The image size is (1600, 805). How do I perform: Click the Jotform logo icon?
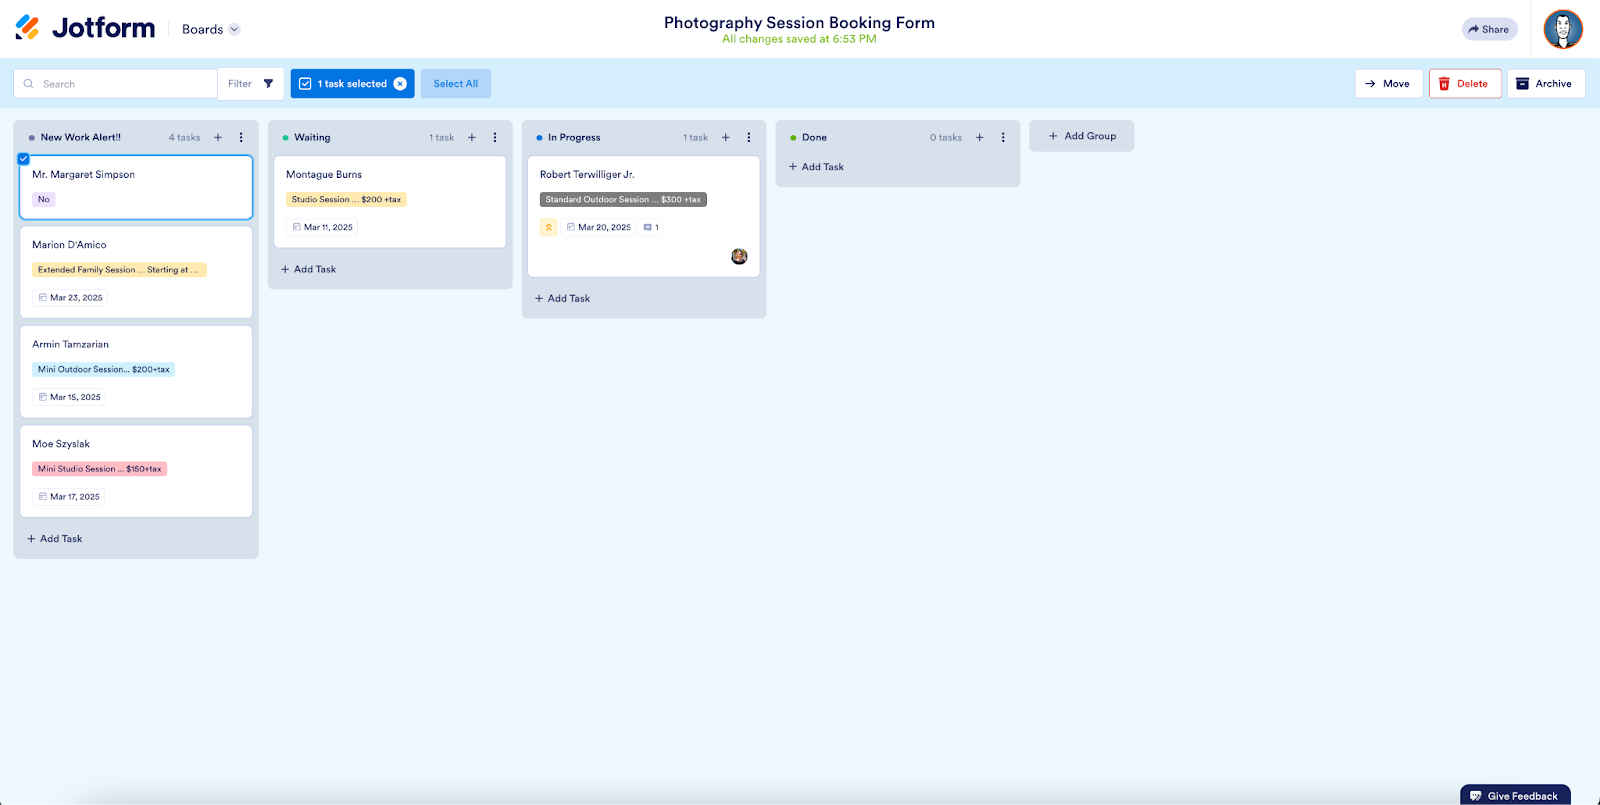click(x=28, y=28)
